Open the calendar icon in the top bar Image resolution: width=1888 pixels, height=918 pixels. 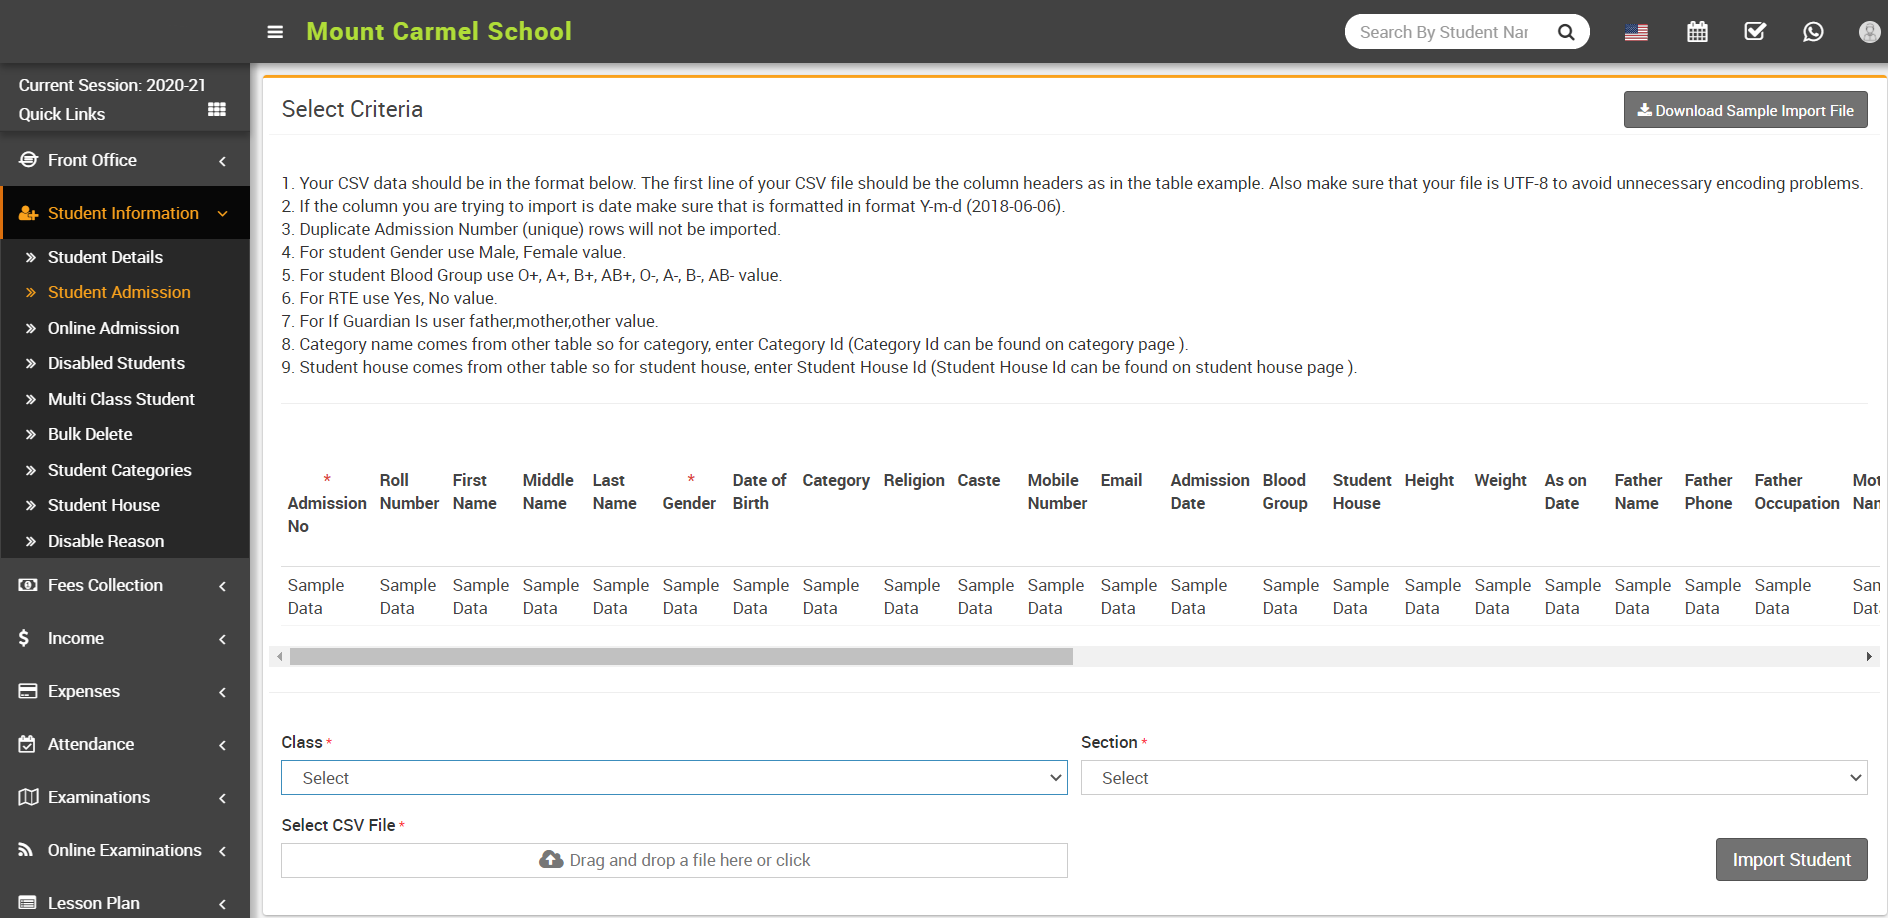[1697, 31]
